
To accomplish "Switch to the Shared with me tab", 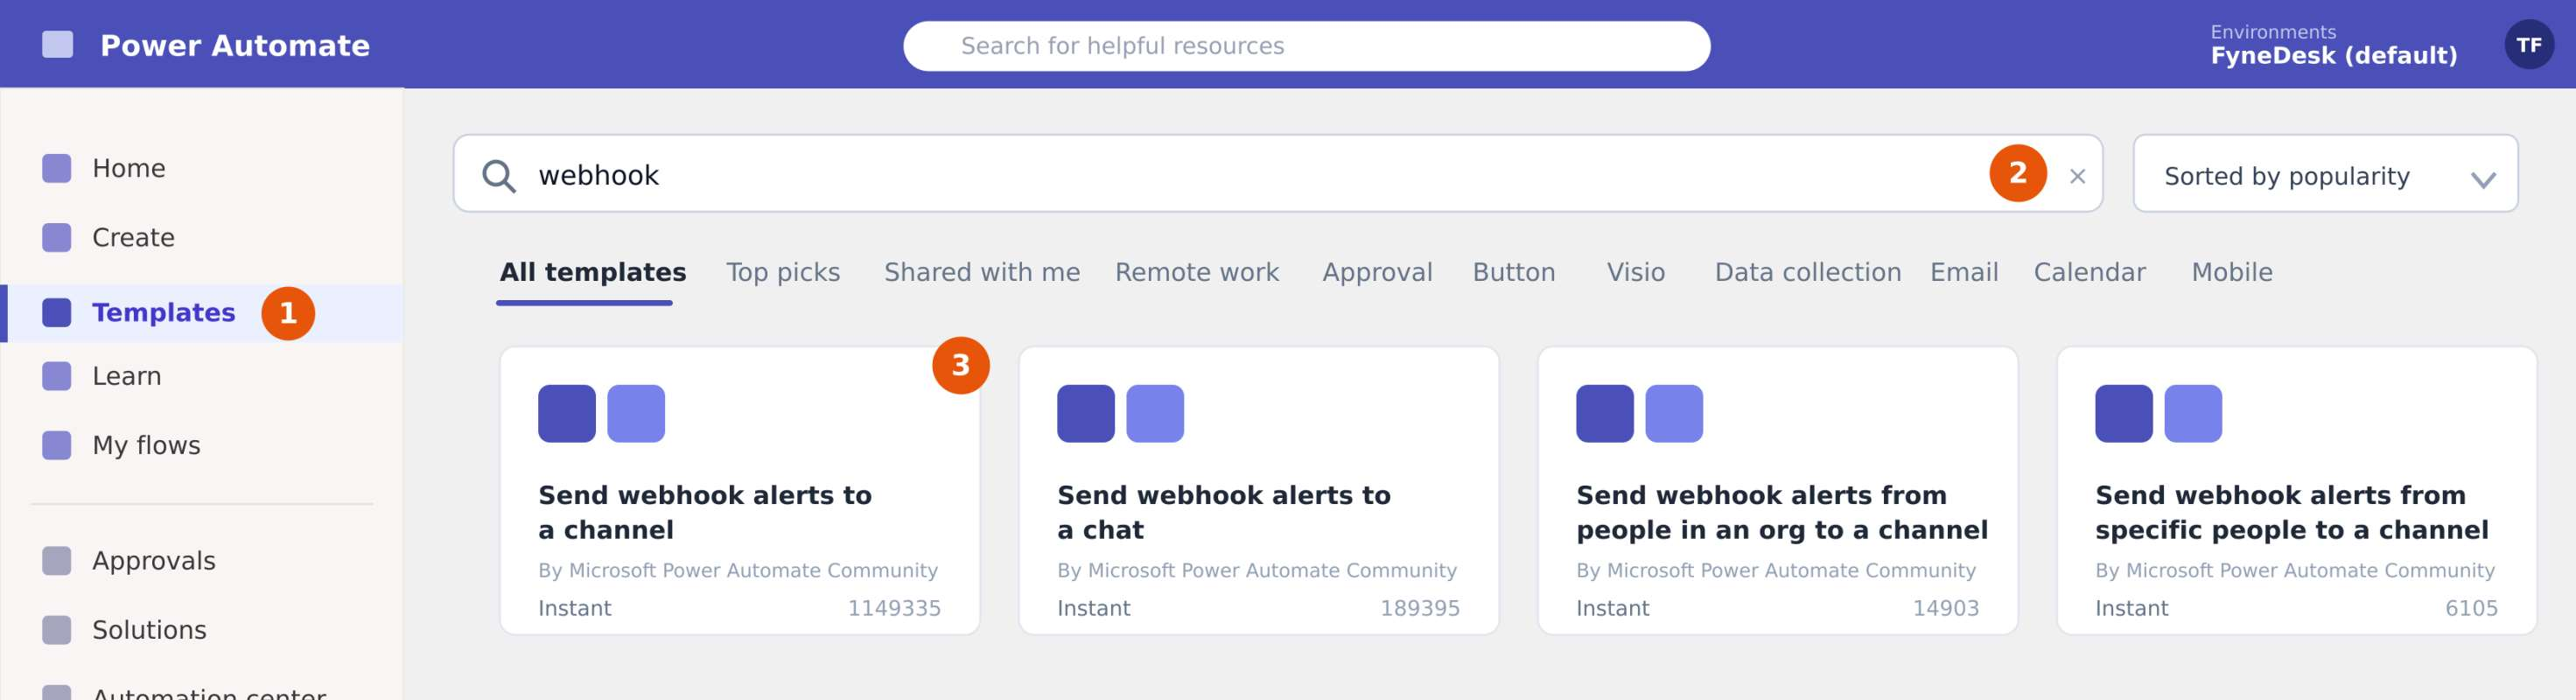I will (982, 272).
